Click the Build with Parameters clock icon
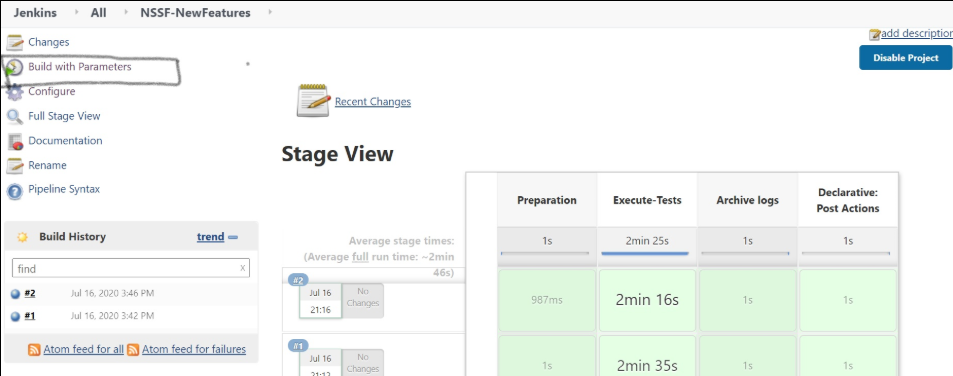 15,67
